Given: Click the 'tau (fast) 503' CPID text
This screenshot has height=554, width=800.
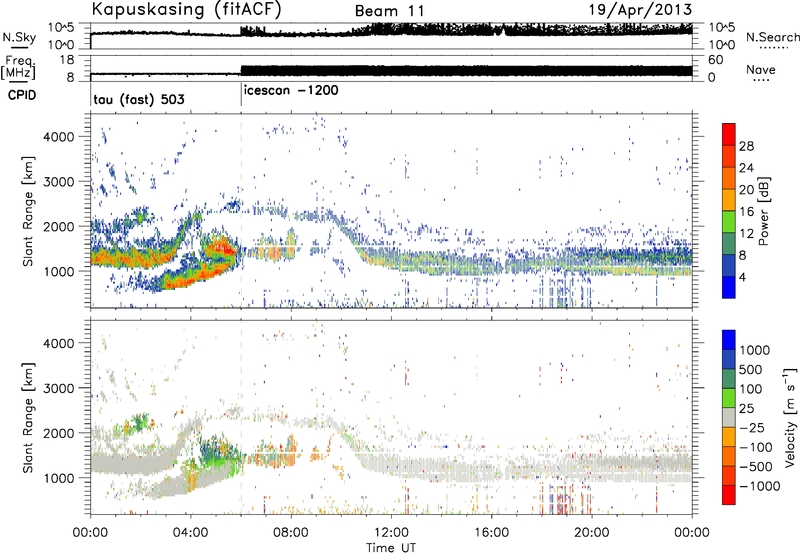Looking at the screenshot, I should pos(139,99).
